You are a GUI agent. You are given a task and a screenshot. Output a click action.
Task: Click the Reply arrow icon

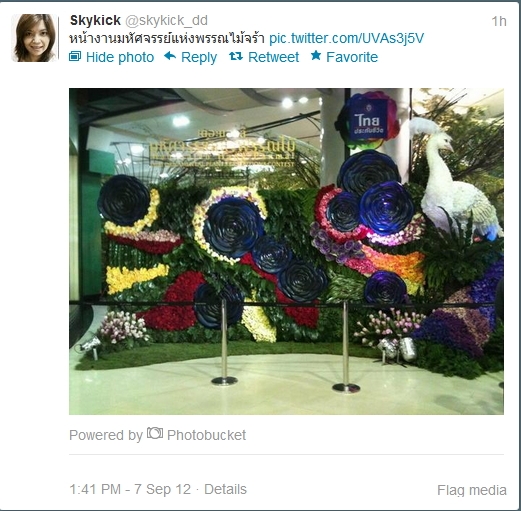(170, 56)
